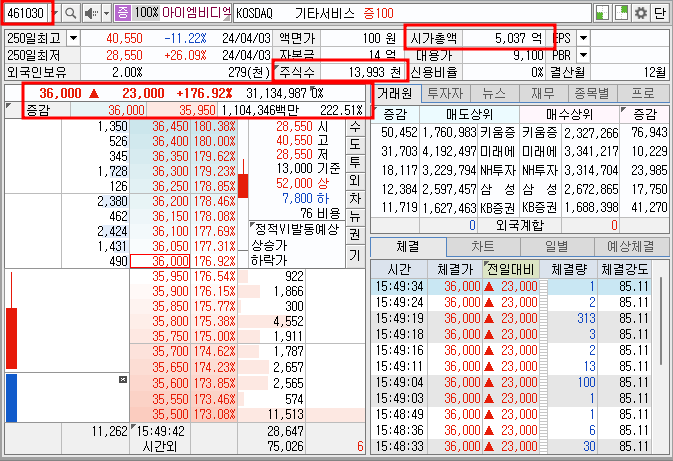Click the speaker sound alert icon
Image resolution: width=673 pixels, height=461 pixels.
(91, 13)
